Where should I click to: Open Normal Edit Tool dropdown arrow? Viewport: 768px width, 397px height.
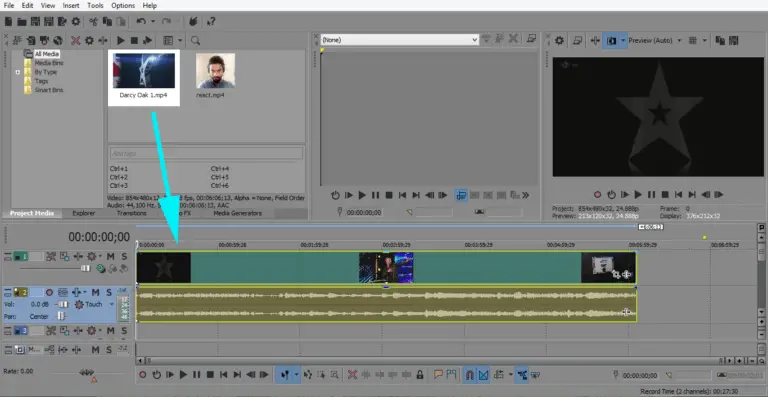pyautogui.click(x=296, y=375)
